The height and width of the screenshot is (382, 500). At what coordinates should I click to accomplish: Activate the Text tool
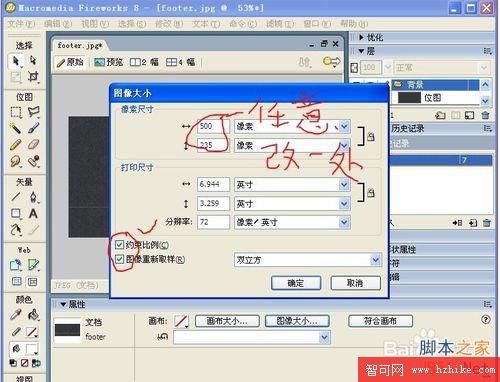pyautogui.click(x=33, y=213)
